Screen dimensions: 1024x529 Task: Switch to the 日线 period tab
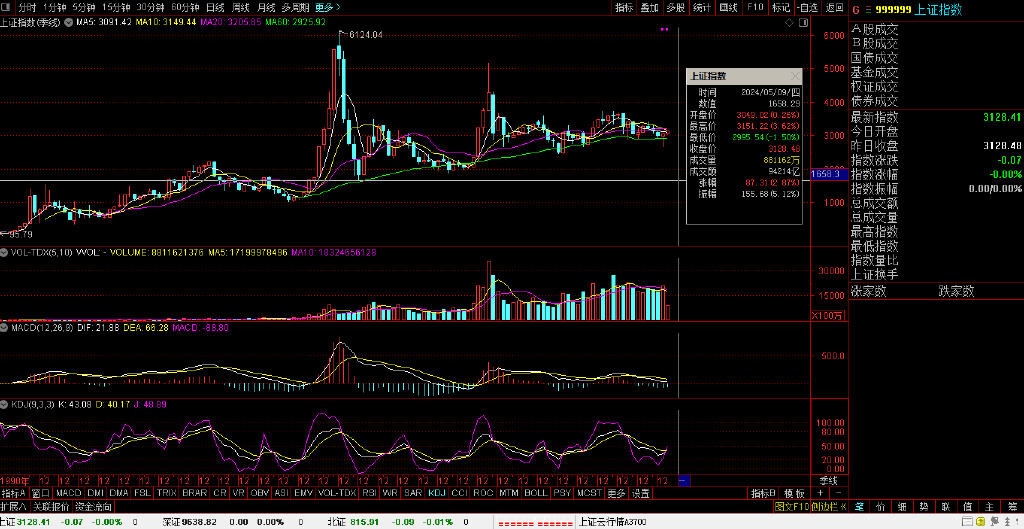coord(215,8)
